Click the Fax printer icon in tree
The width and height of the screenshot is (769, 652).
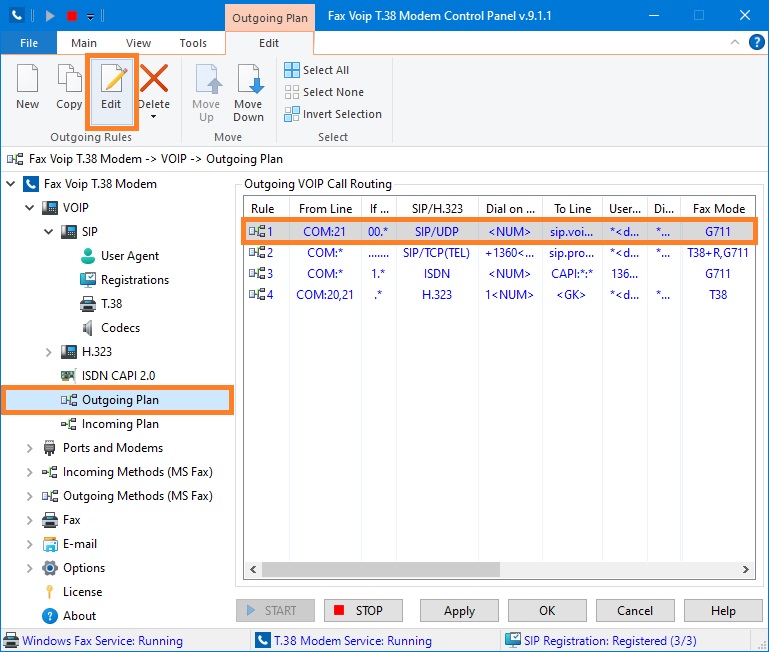click(x=50, y=520)
